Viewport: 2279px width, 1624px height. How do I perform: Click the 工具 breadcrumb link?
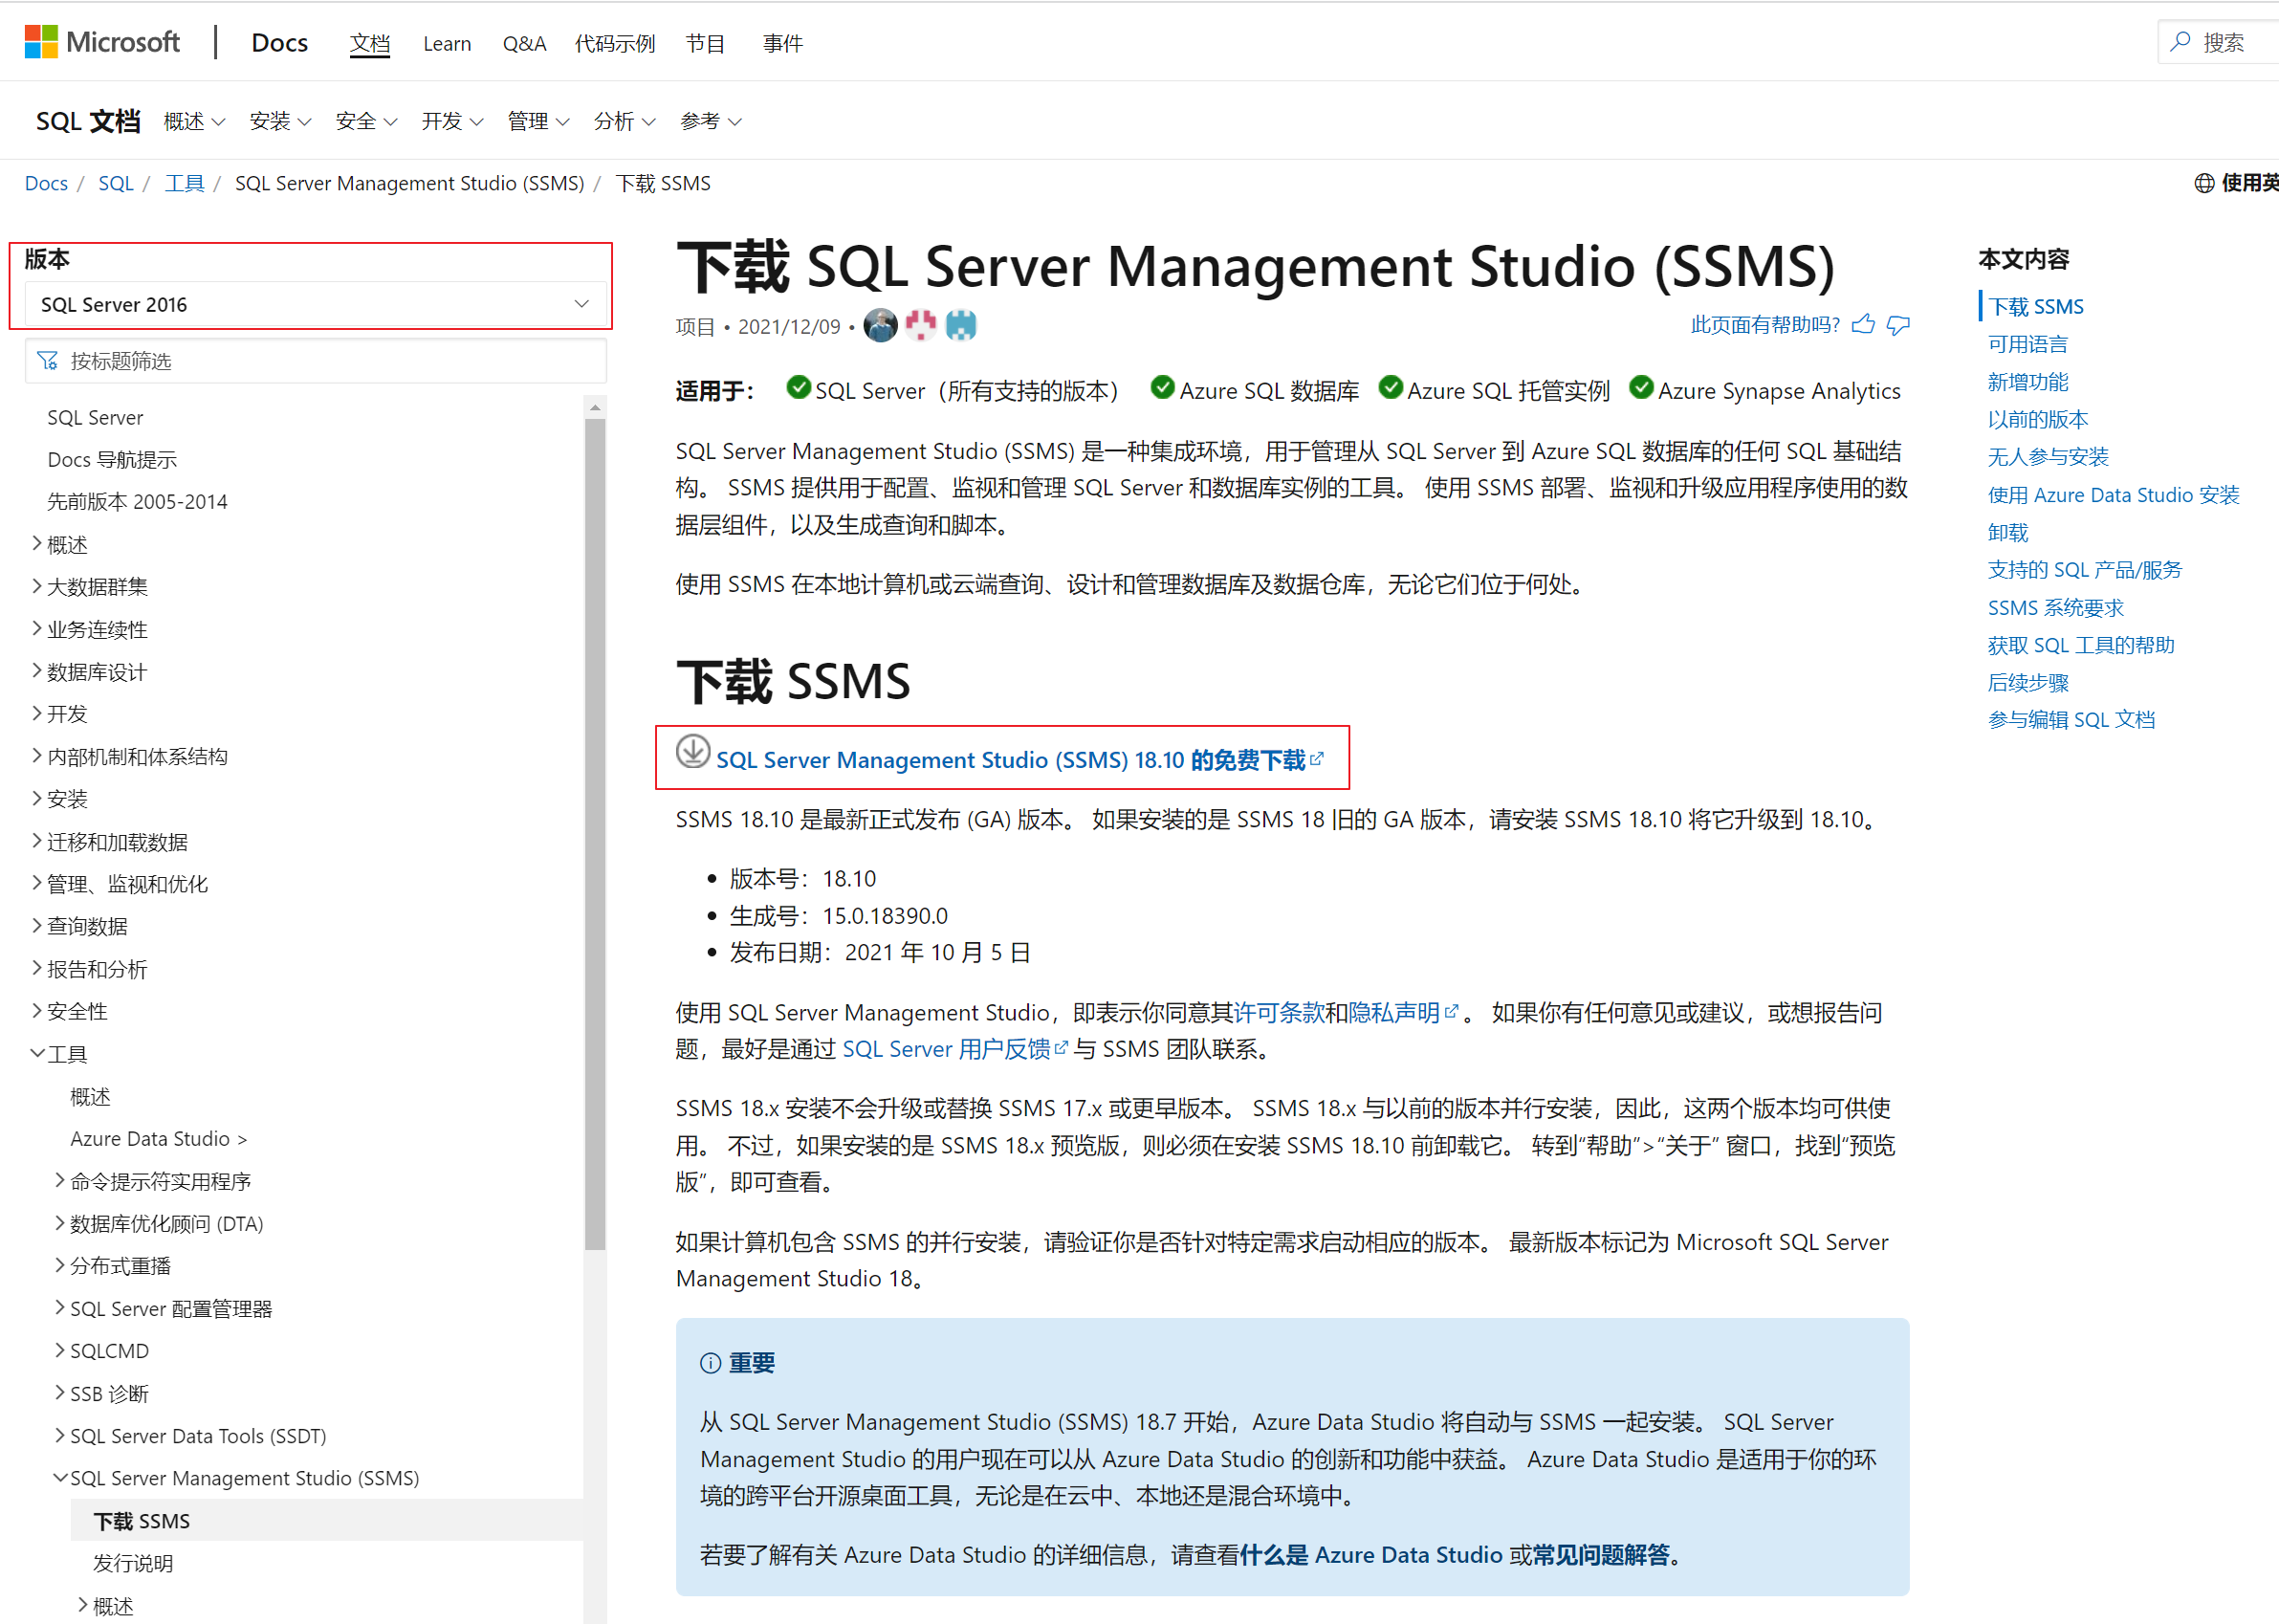[x=184, y=183]
